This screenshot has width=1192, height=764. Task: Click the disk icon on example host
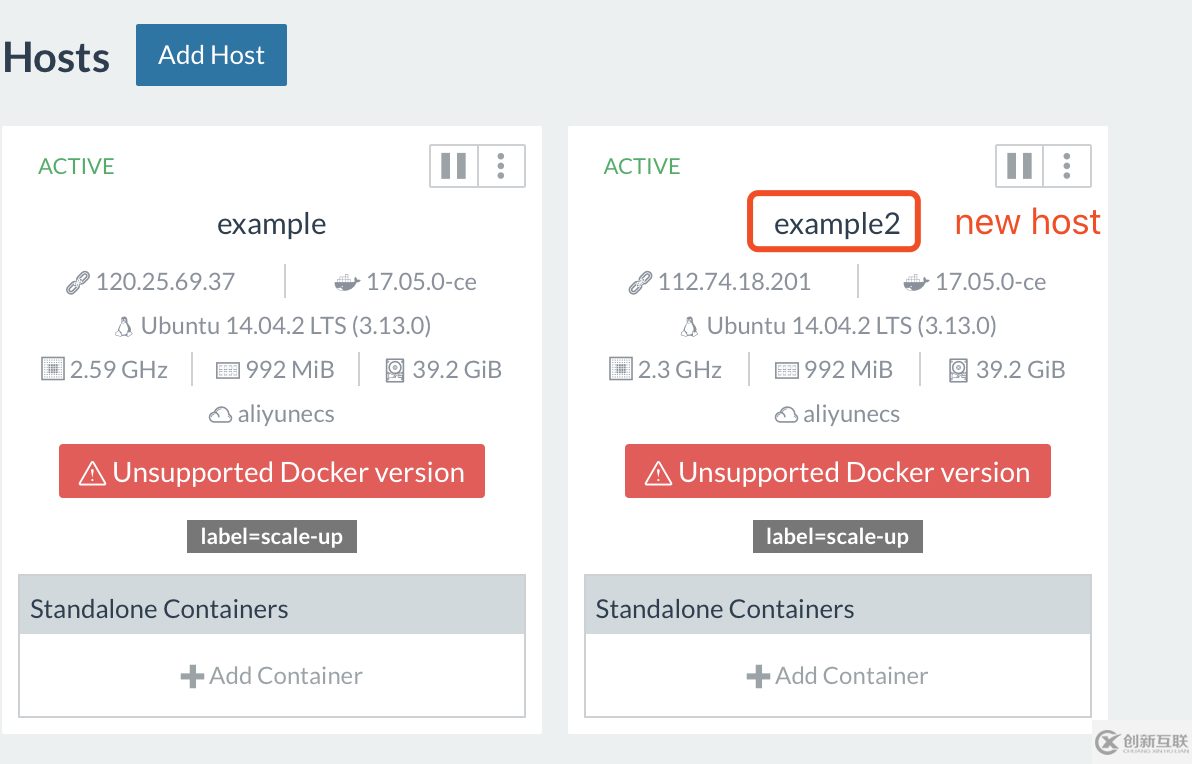coord(395,371)
